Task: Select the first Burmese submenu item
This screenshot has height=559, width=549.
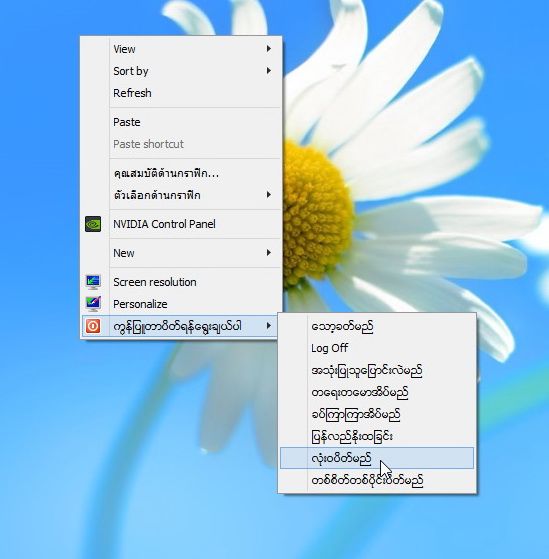Action: click(377, 326)
